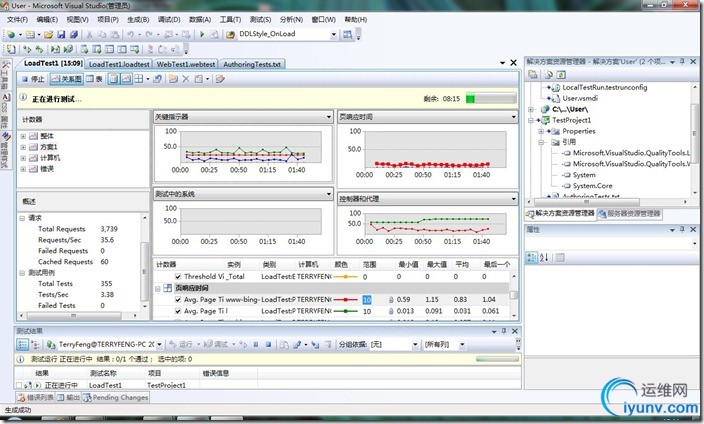Screen dimensions: 704x424
Task: Expand the 错误 counter node
Action: tap(23, 169)
